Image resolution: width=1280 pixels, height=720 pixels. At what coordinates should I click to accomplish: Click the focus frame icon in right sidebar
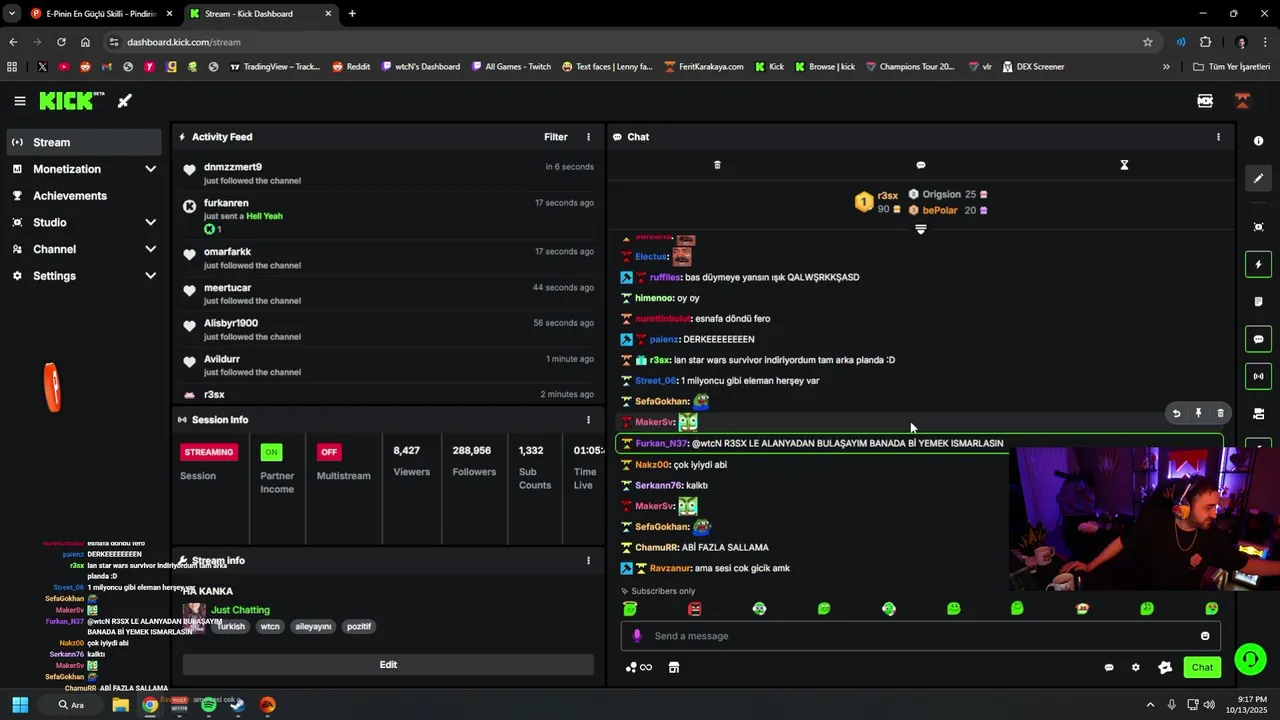(x=1258, y=227)
